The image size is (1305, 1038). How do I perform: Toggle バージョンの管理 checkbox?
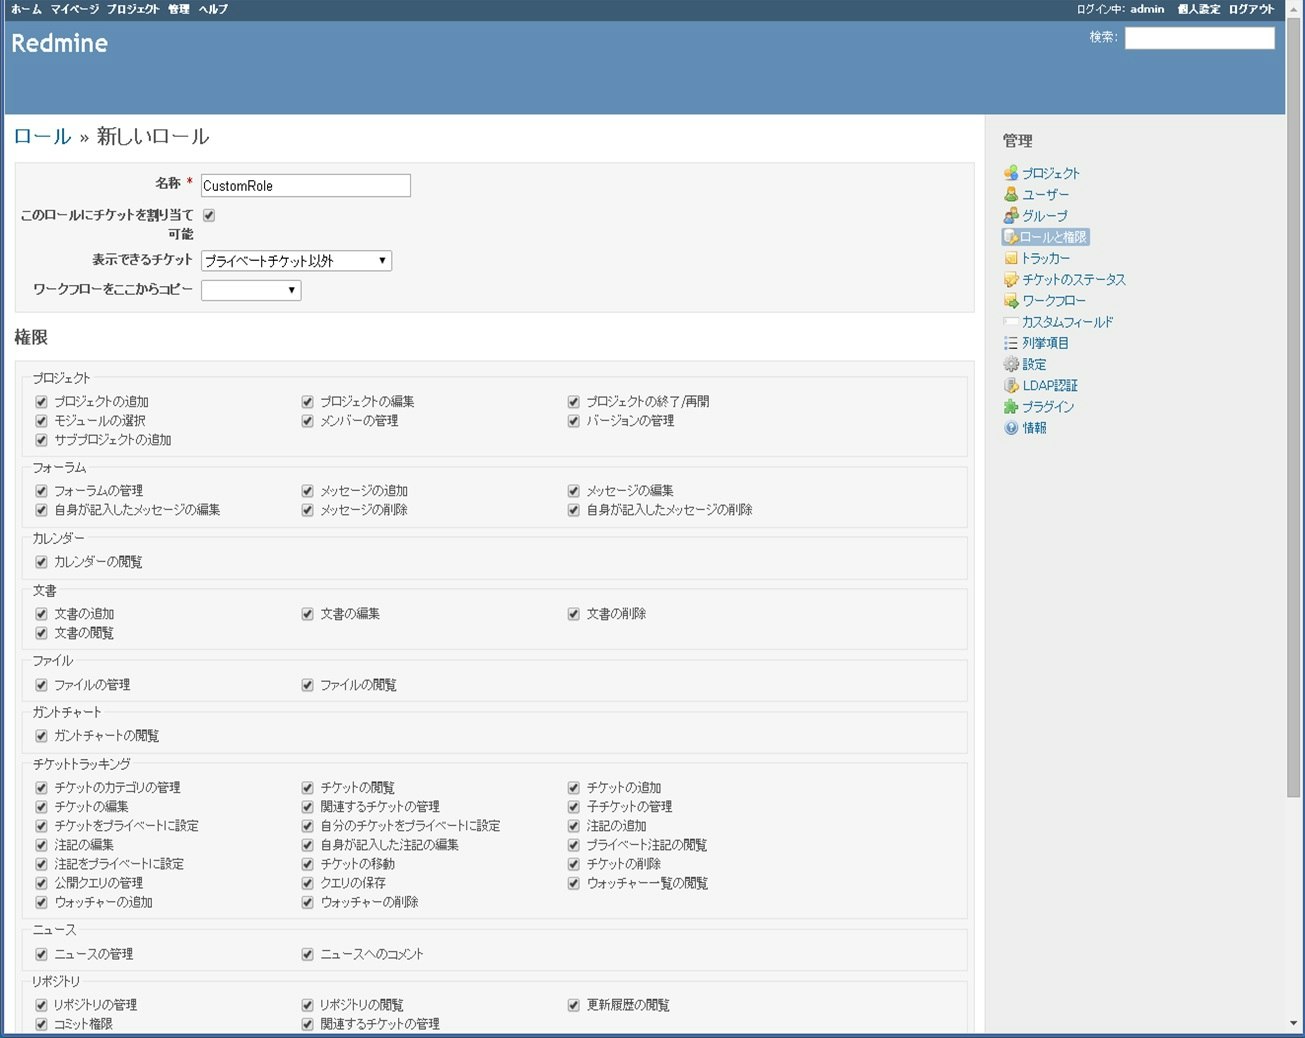coord(573,421)
